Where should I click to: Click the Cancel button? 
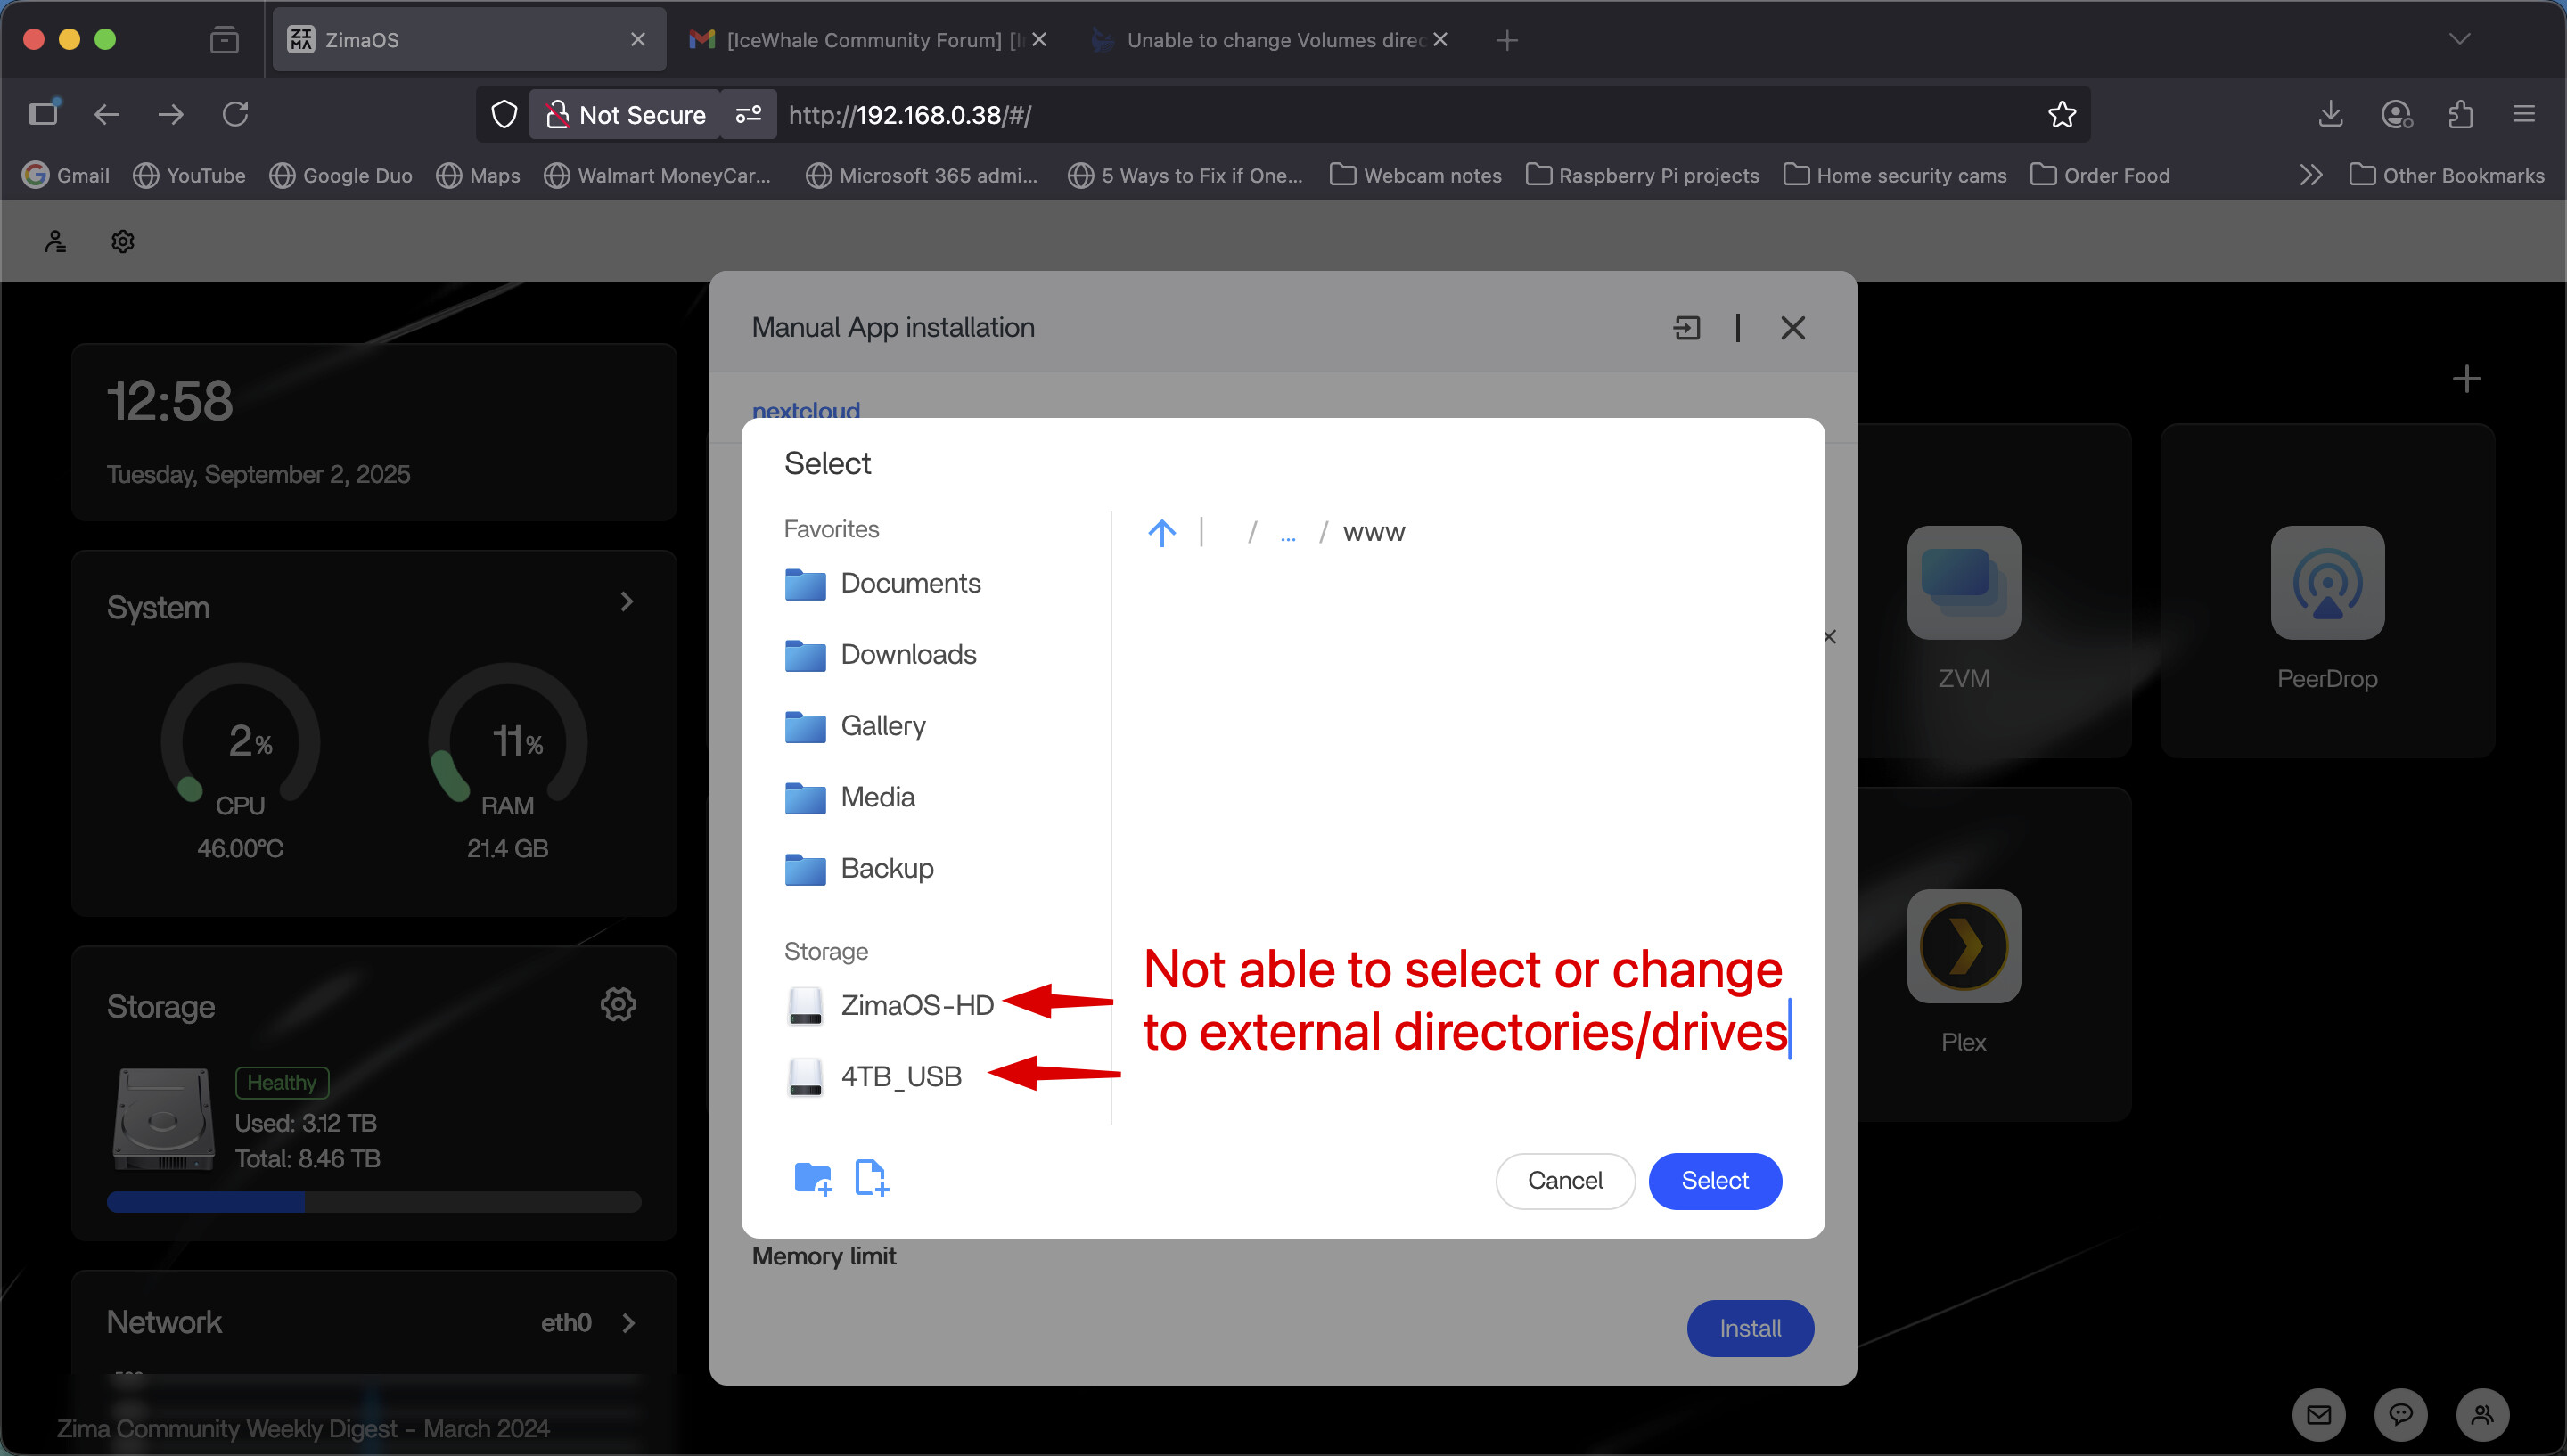click(x=1564, y=1181)
